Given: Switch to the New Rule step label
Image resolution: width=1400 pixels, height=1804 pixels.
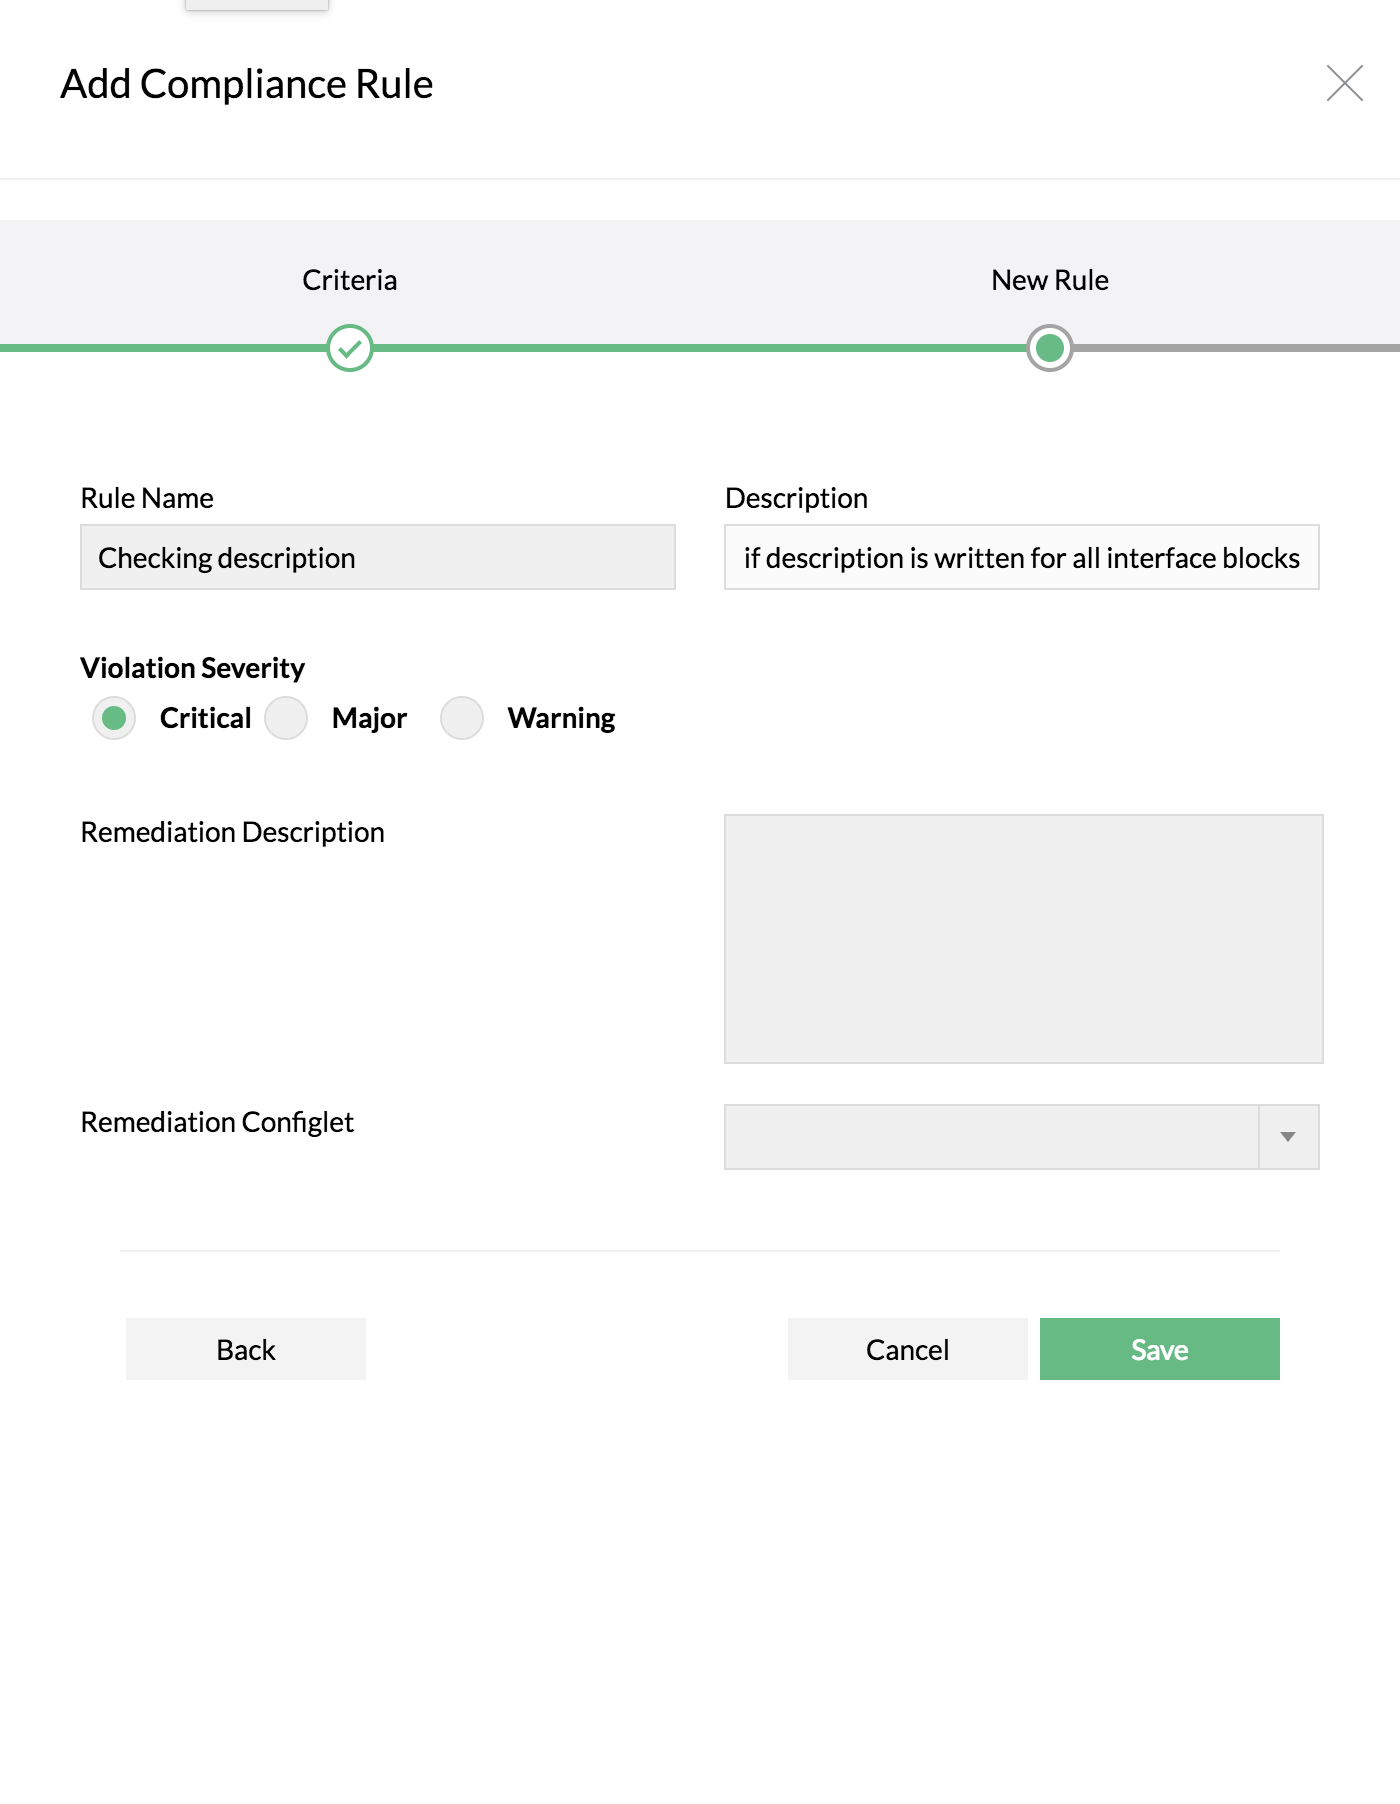Looking at the screenshot, I should pyautogui.click(x=1049, y=280).
